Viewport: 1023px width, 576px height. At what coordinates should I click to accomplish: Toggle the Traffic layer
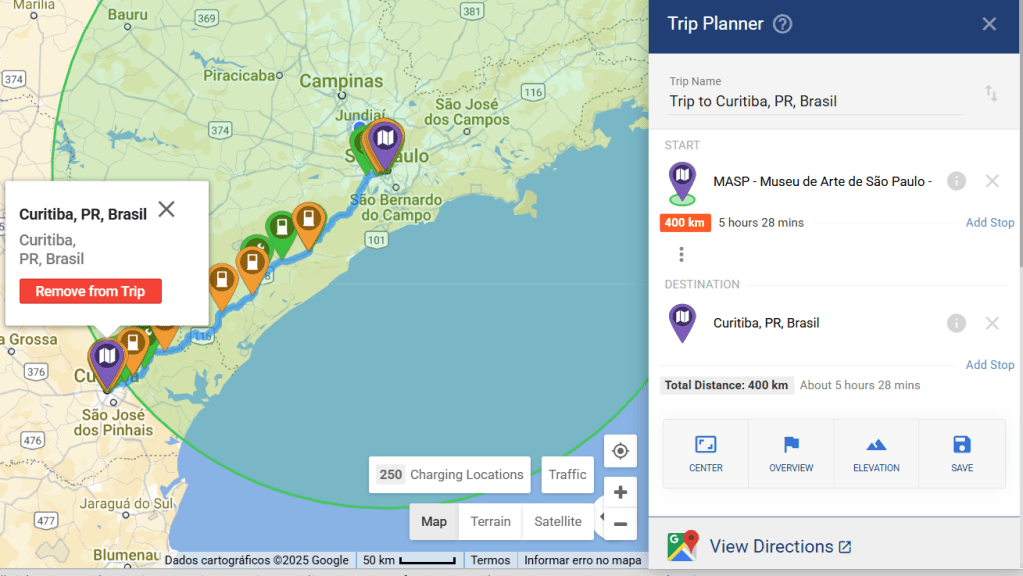point(567,475)
